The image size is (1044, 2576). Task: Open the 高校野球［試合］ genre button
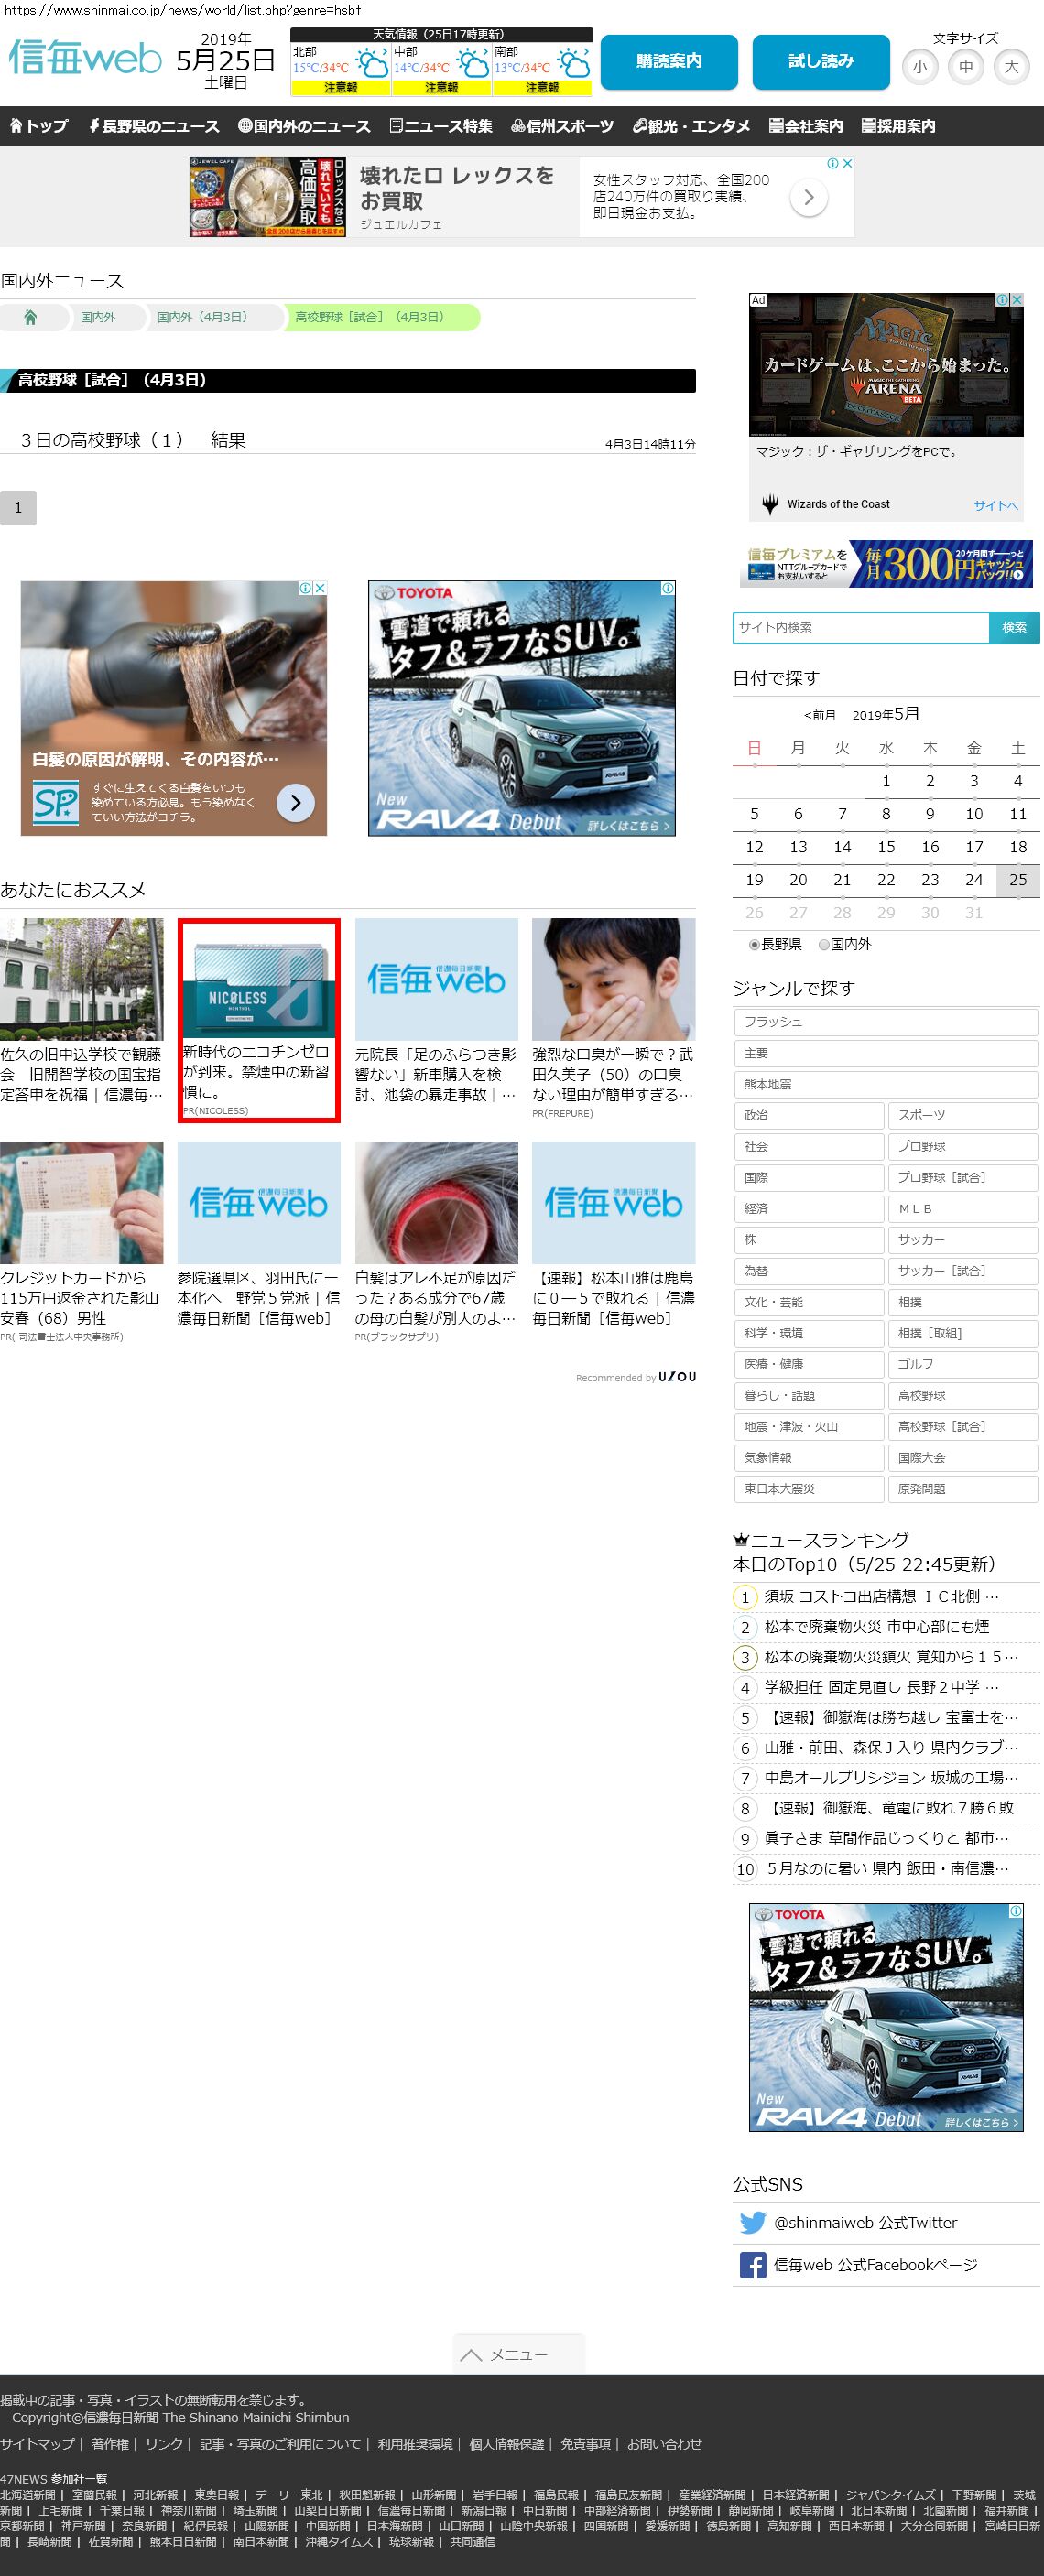tap(964, 1427)
